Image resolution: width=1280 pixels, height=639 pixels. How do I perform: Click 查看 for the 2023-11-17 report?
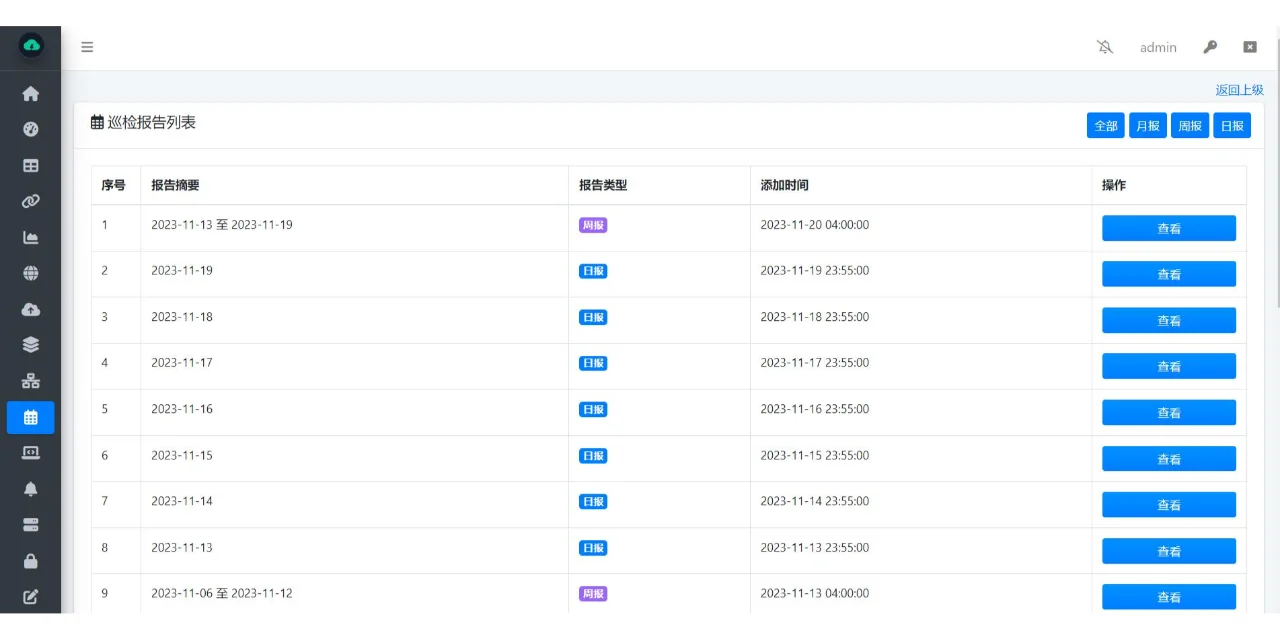(x=1169, y=366)
